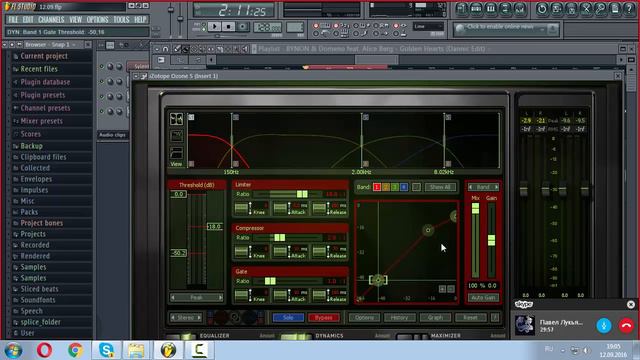Expand the Packs folder in Browser
The height and width of the screenshot is (360, 640).
pos(29,212)
